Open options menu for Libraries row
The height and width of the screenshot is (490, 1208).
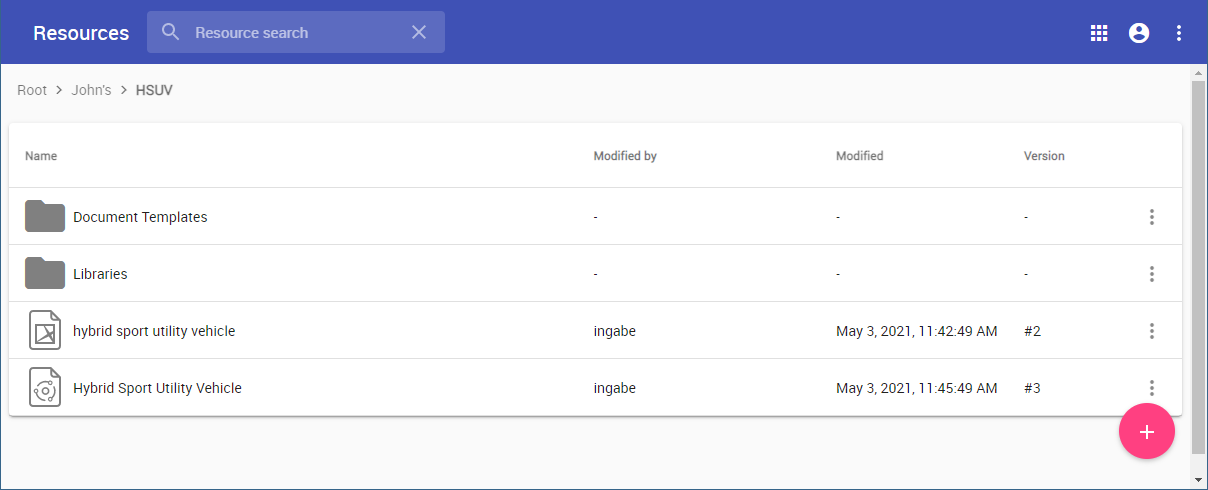1152,274
